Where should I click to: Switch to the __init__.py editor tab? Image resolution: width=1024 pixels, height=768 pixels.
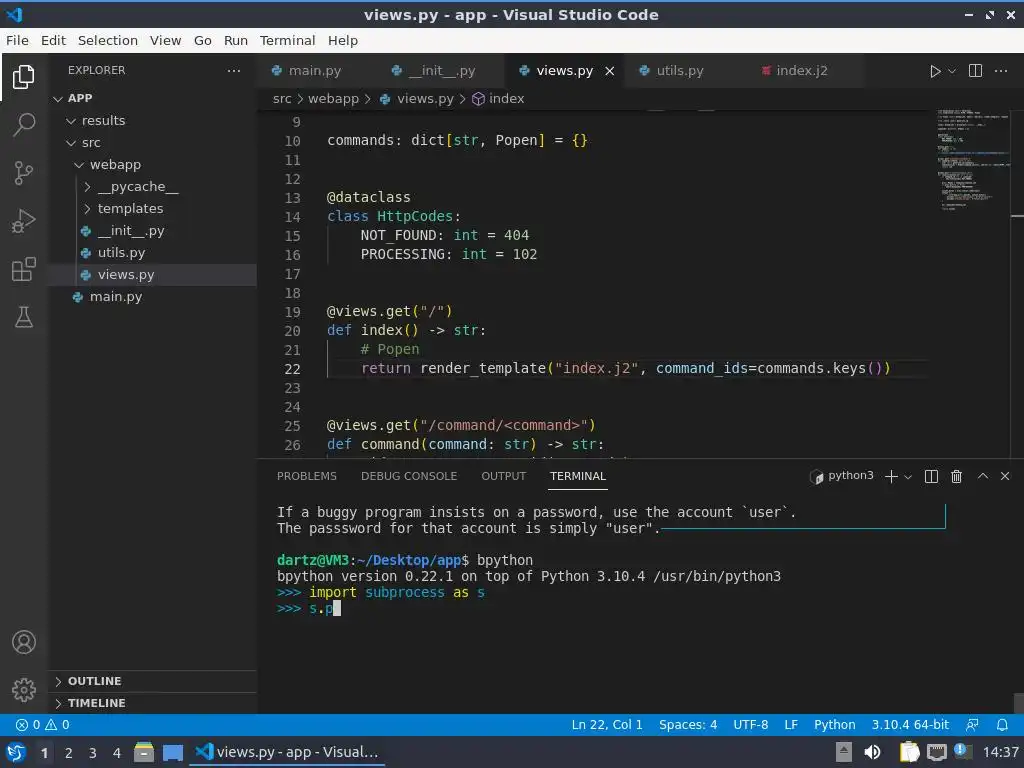442,71
